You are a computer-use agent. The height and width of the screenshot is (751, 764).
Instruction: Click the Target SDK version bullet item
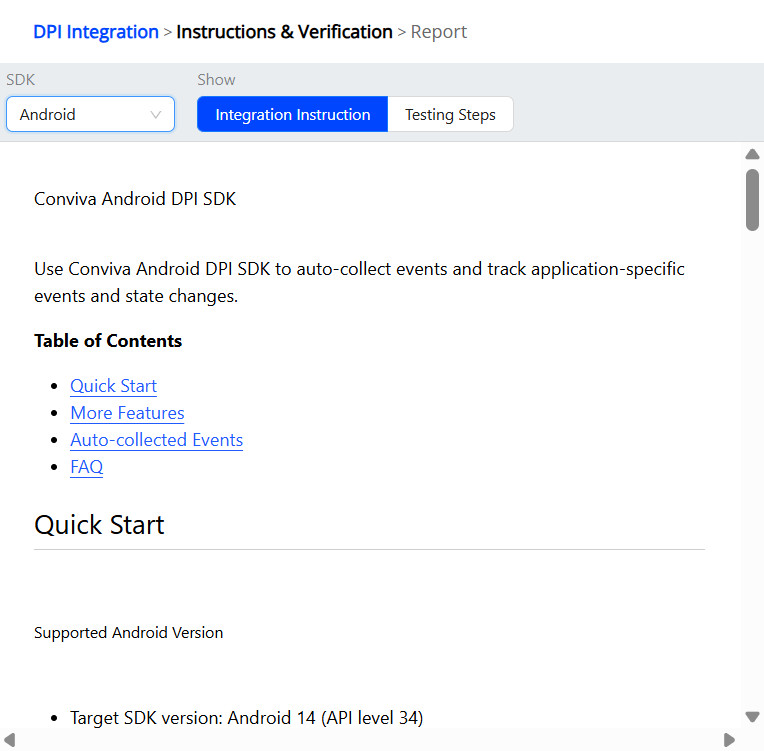pos(246,718)
